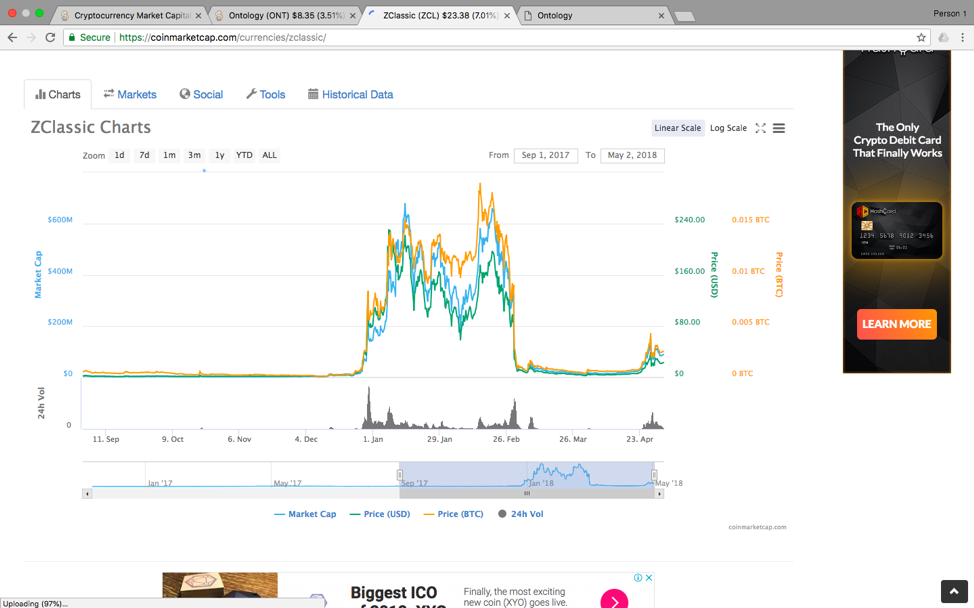The image size is (974, 608).
Task: Close the Ontology document tab
Action: click(x=661, y=16)
